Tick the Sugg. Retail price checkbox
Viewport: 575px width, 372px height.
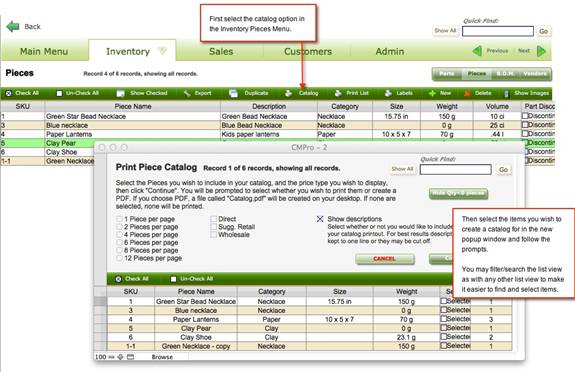coord(213,227)
